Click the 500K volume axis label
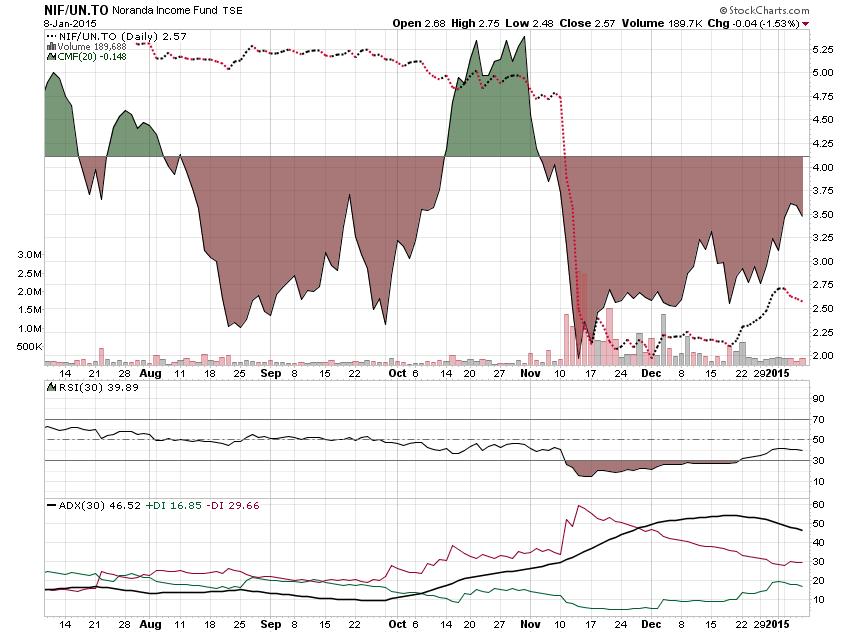 pos(29,346)
